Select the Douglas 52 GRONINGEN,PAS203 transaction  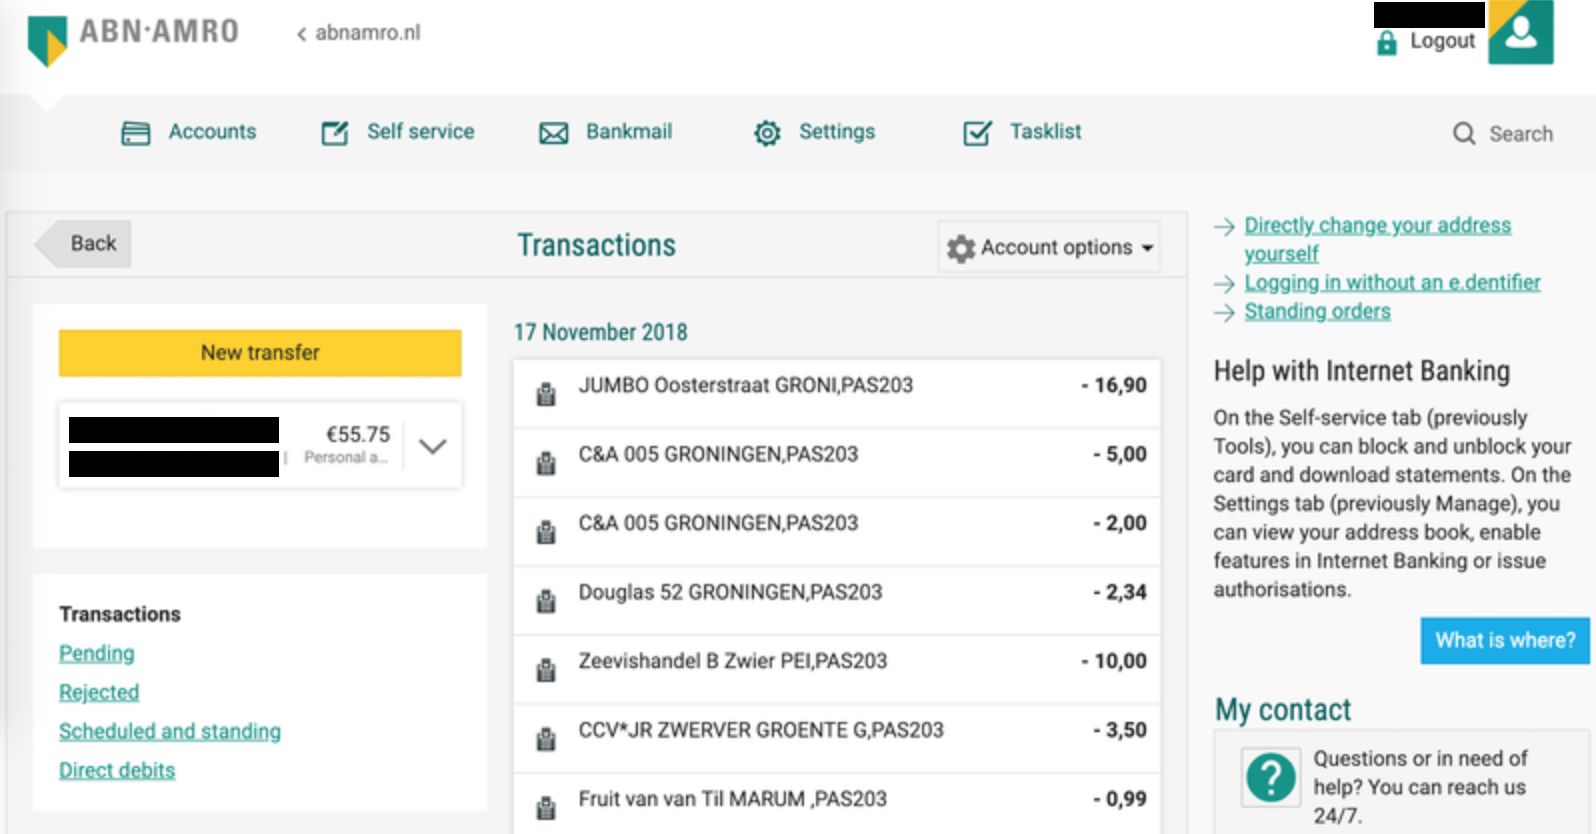[x=837, y=601]
